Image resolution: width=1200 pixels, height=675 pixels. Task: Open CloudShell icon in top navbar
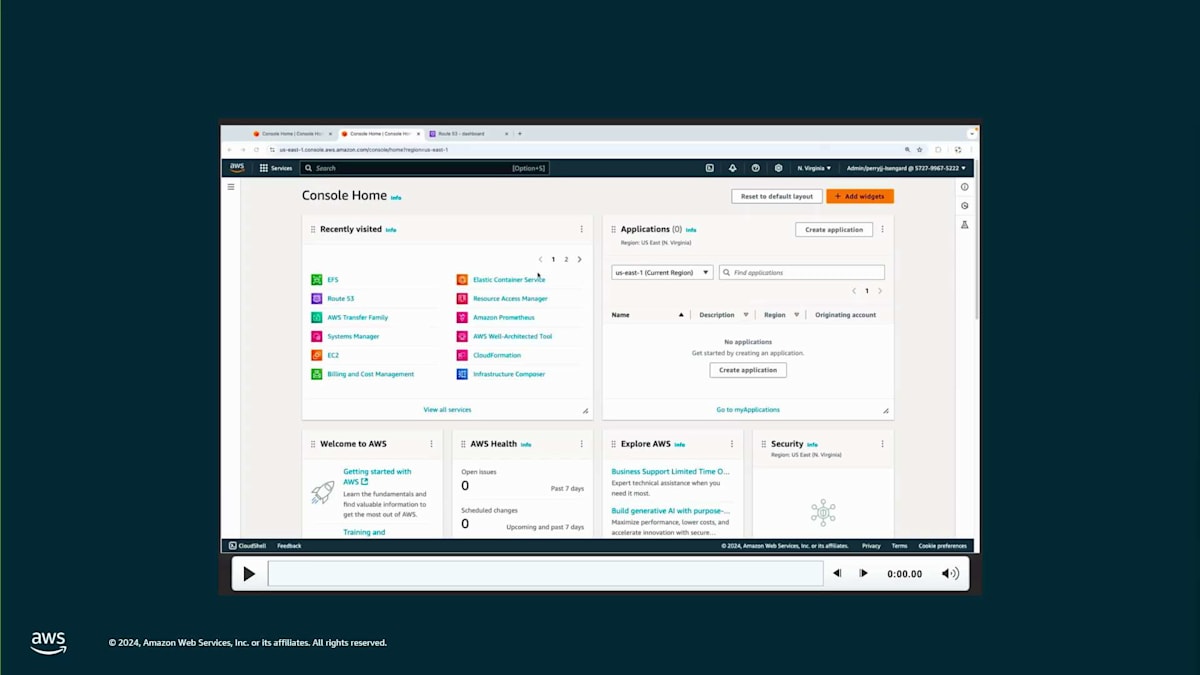click(710, 168)
